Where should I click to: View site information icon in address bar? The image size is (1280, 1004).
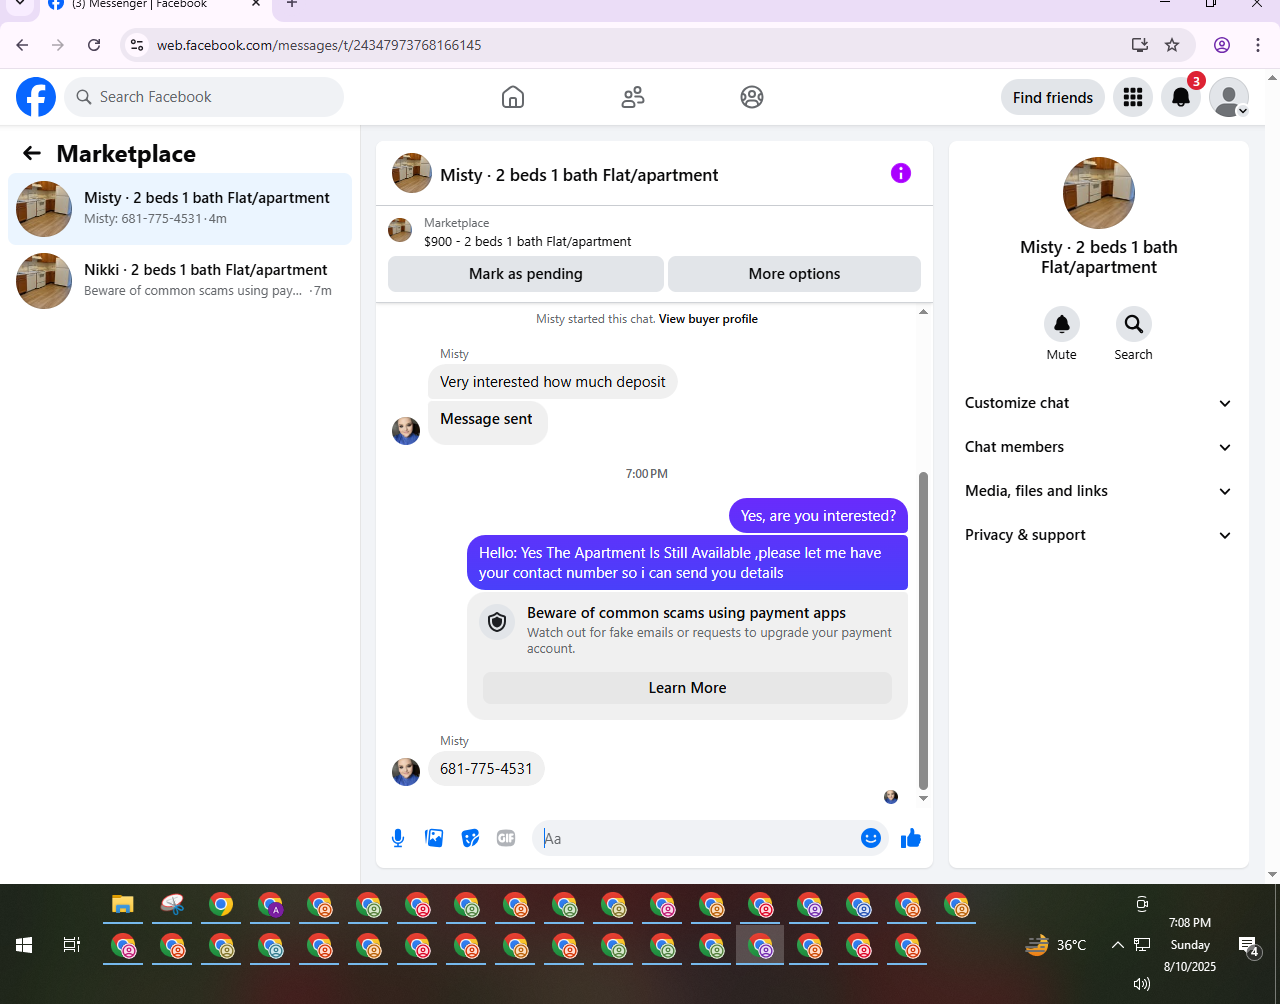pos(138,45)
